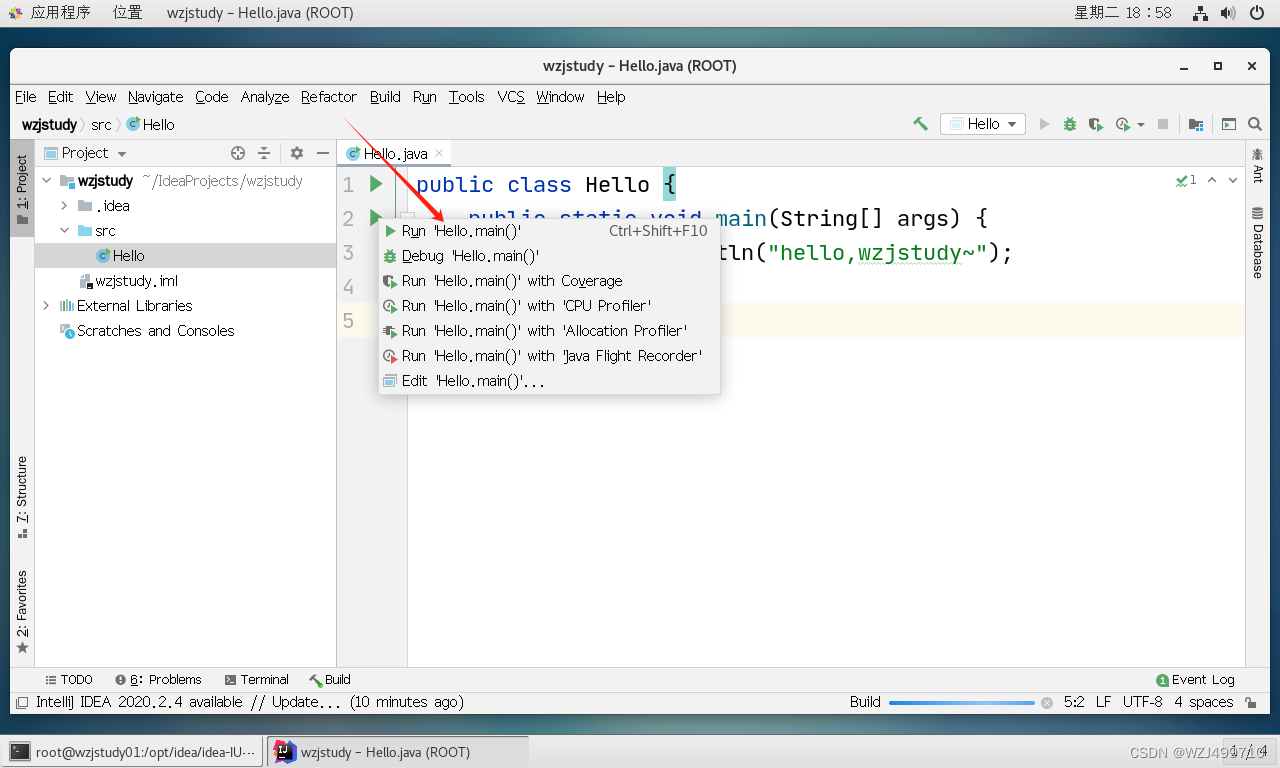Go to next highlighted problem down arrow
The height and width of the screenshot is (768, 1280).
pyautogui.click(x=1233, y=180)
